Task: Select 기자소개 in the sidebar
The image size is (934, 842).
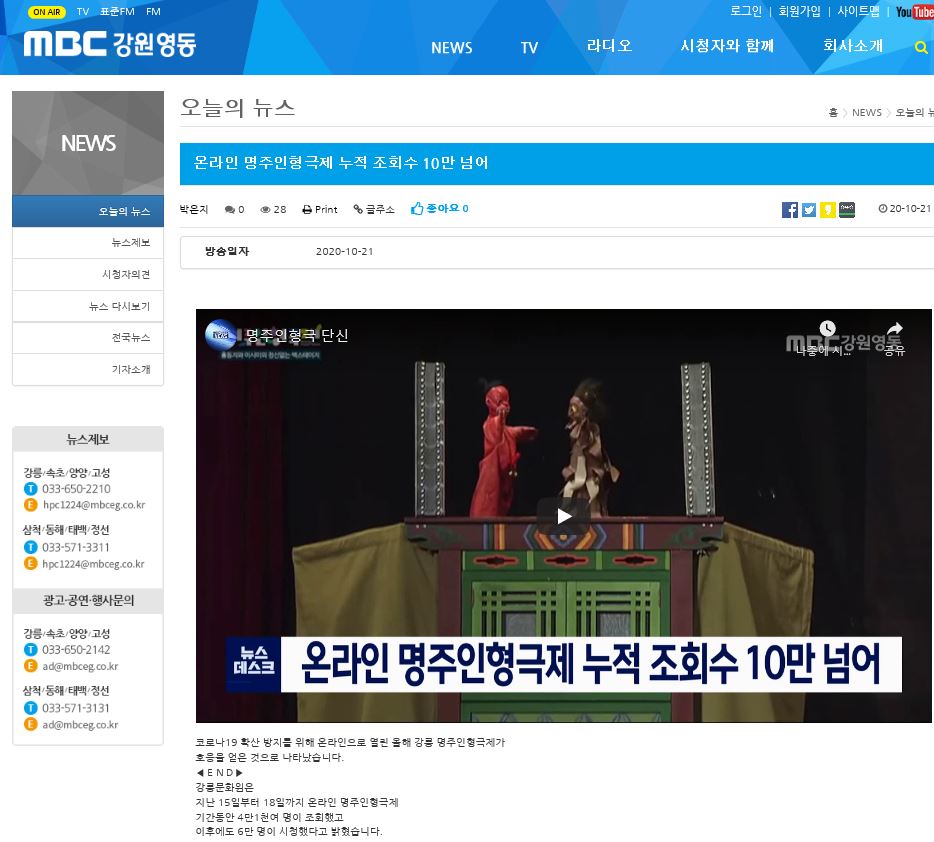Action: [88, 370]
